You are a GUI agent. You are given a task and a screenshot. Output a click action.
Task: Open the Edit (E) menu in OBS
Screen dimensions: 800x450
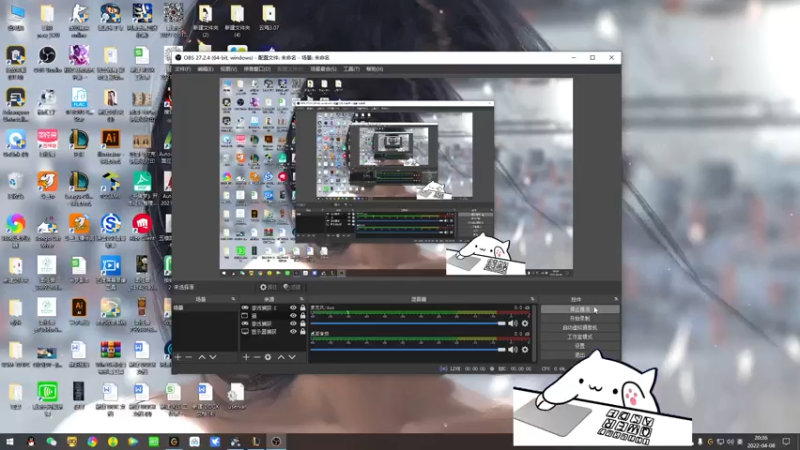point(205,69)
